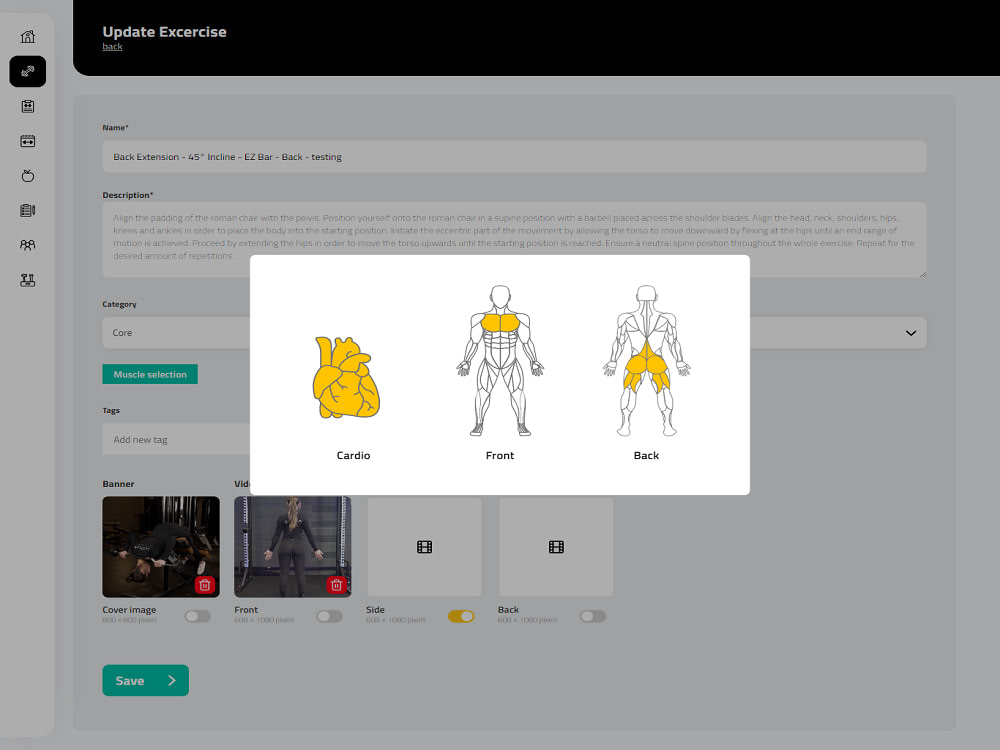This screenshot has width=1000, height=750.
Task: Open the Home sidebar icon
Action: point(27,36)
